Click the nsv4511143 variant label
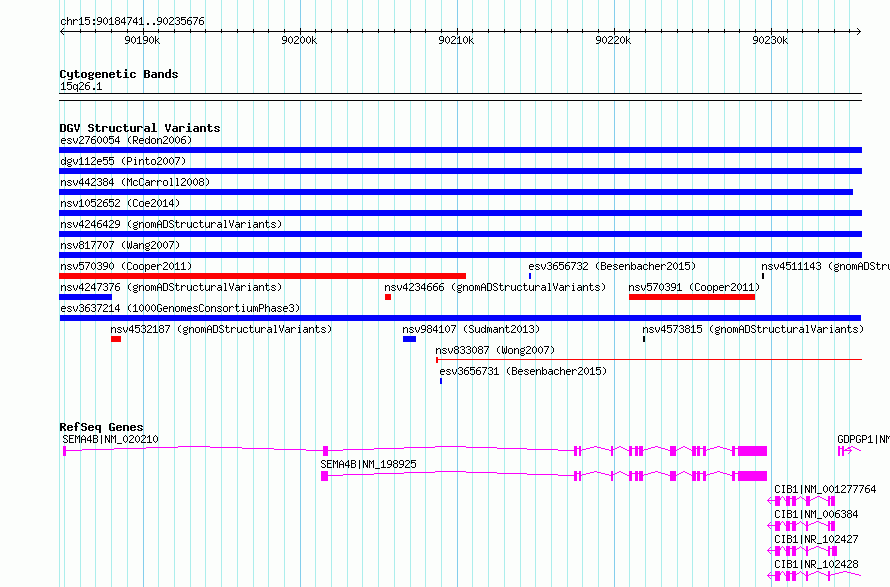Screen dimensions: 890x587 pyautogui.click(x=825, y=266)
